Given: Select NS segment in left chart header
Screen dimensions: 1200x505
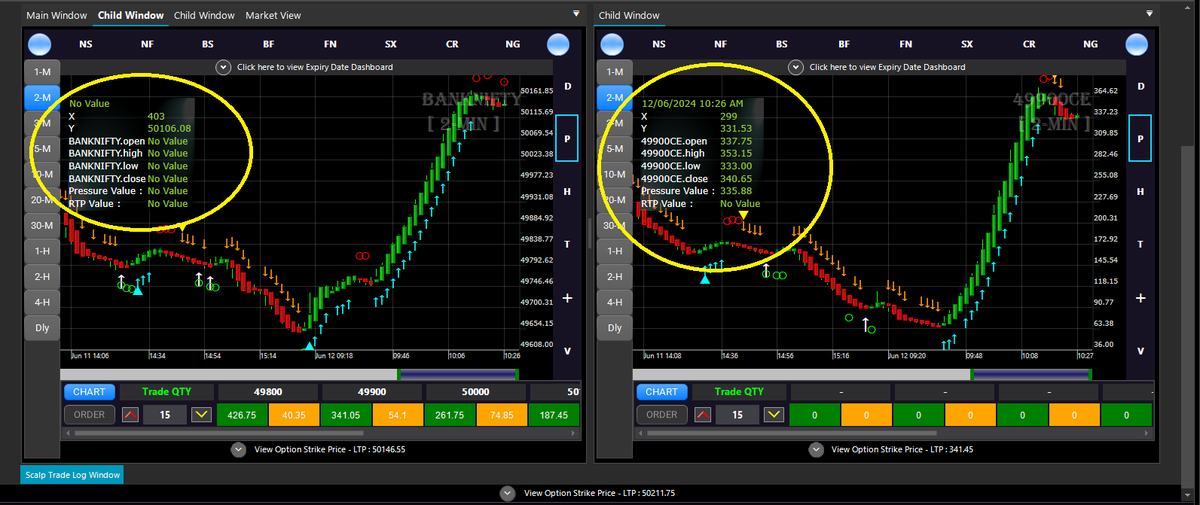Looking at the screenshot, I should coord(86,44).
